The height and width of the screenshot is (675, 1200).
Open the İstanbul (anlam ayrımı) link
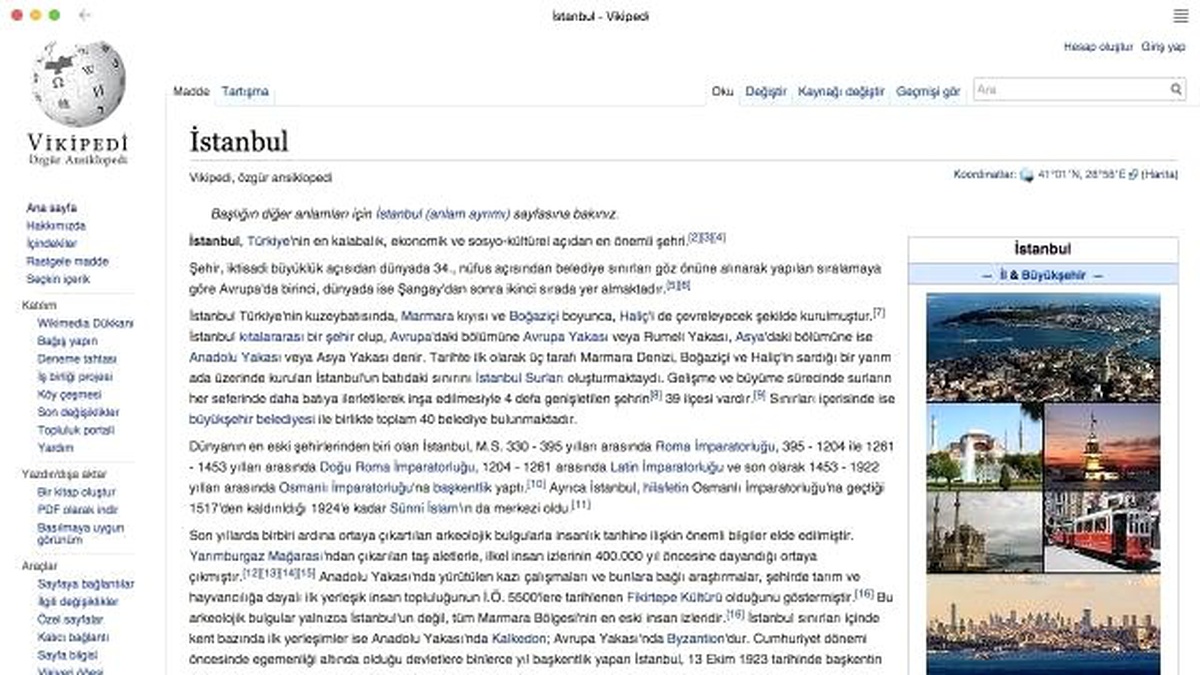(443, 214)
